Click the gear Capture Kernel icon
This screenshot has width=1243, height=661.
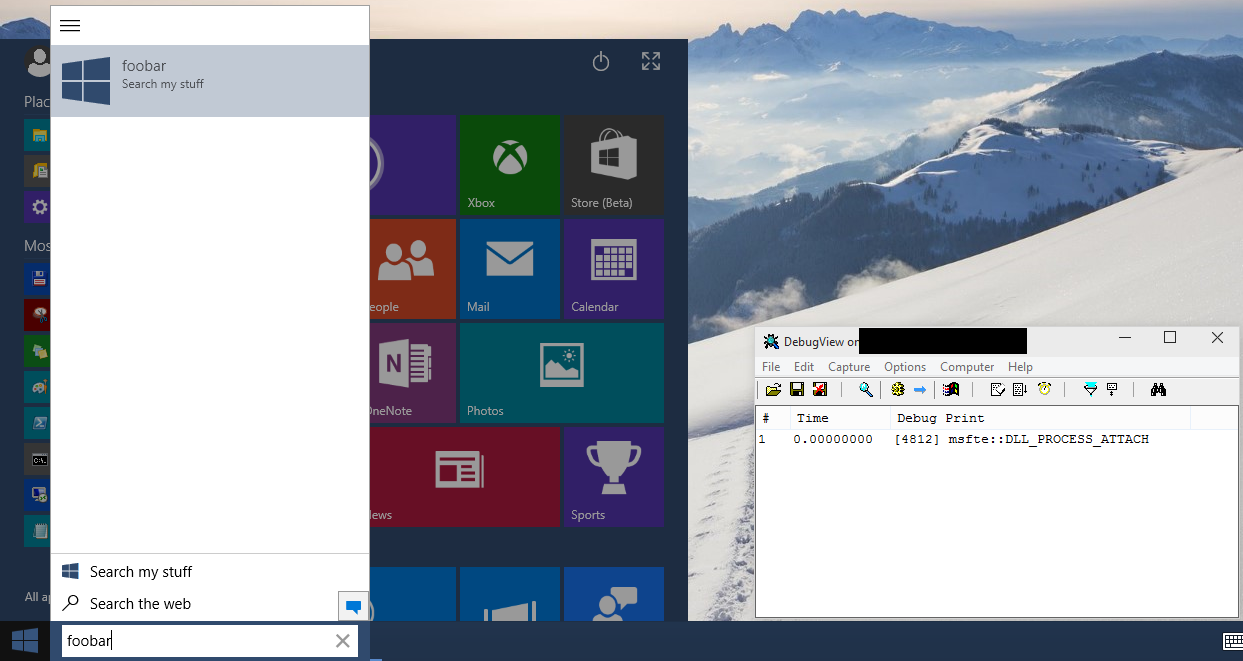(897, 390)
